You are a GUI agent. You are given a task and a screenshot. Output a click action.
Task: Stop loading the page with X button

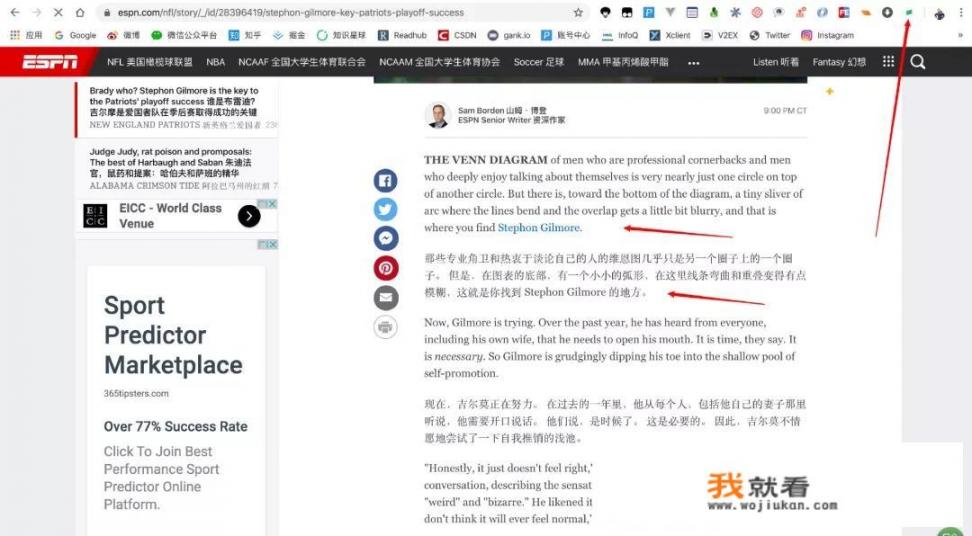point(58,12)
